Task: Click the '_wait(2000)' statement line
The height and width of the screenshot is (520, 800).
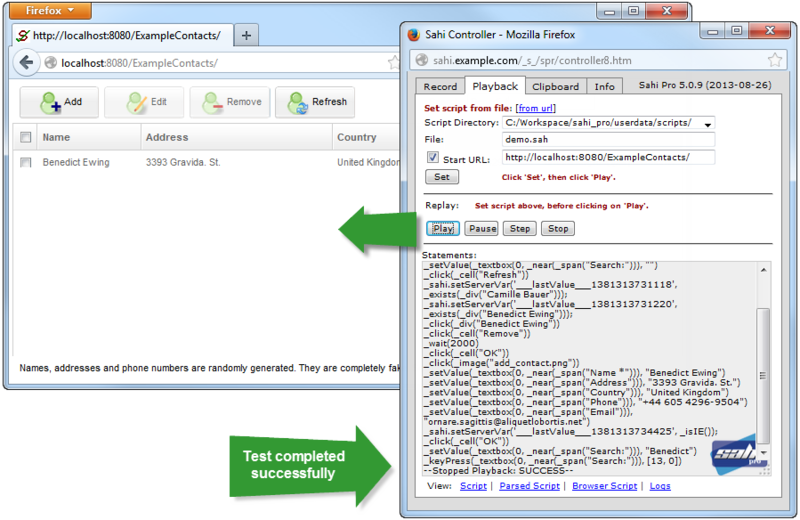Action: tap(452, 343)
